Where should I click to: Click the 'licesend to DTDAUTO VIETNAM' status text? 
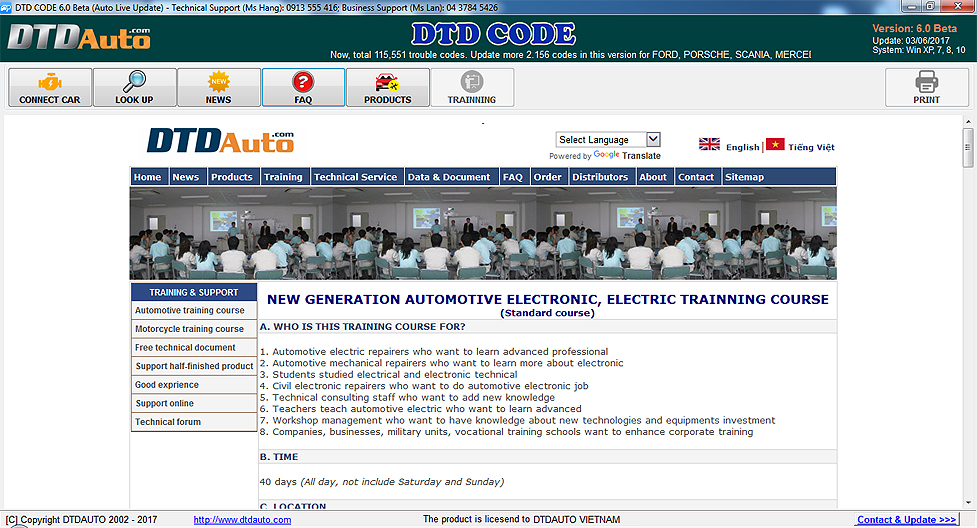pyautogui.click(x=522, y=519)
